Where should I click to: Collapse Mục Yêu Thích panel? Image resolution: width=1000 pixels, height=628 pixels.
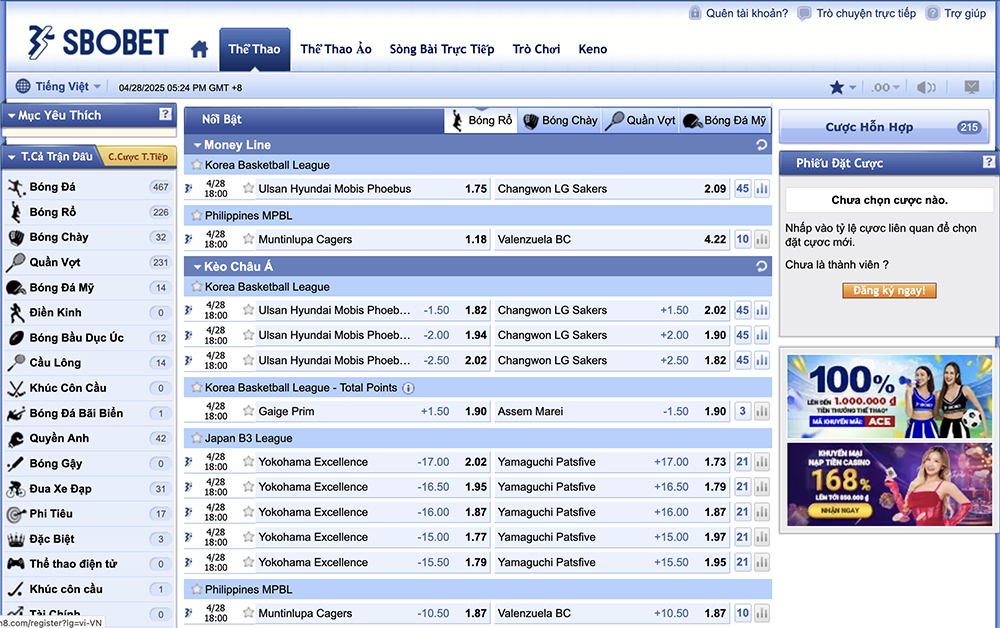[x=11, y=115]
